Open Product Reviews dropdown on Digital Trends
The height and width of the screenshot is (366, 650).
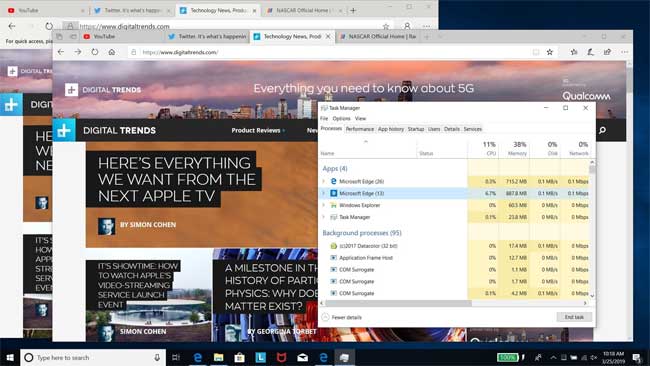[258, 130]
